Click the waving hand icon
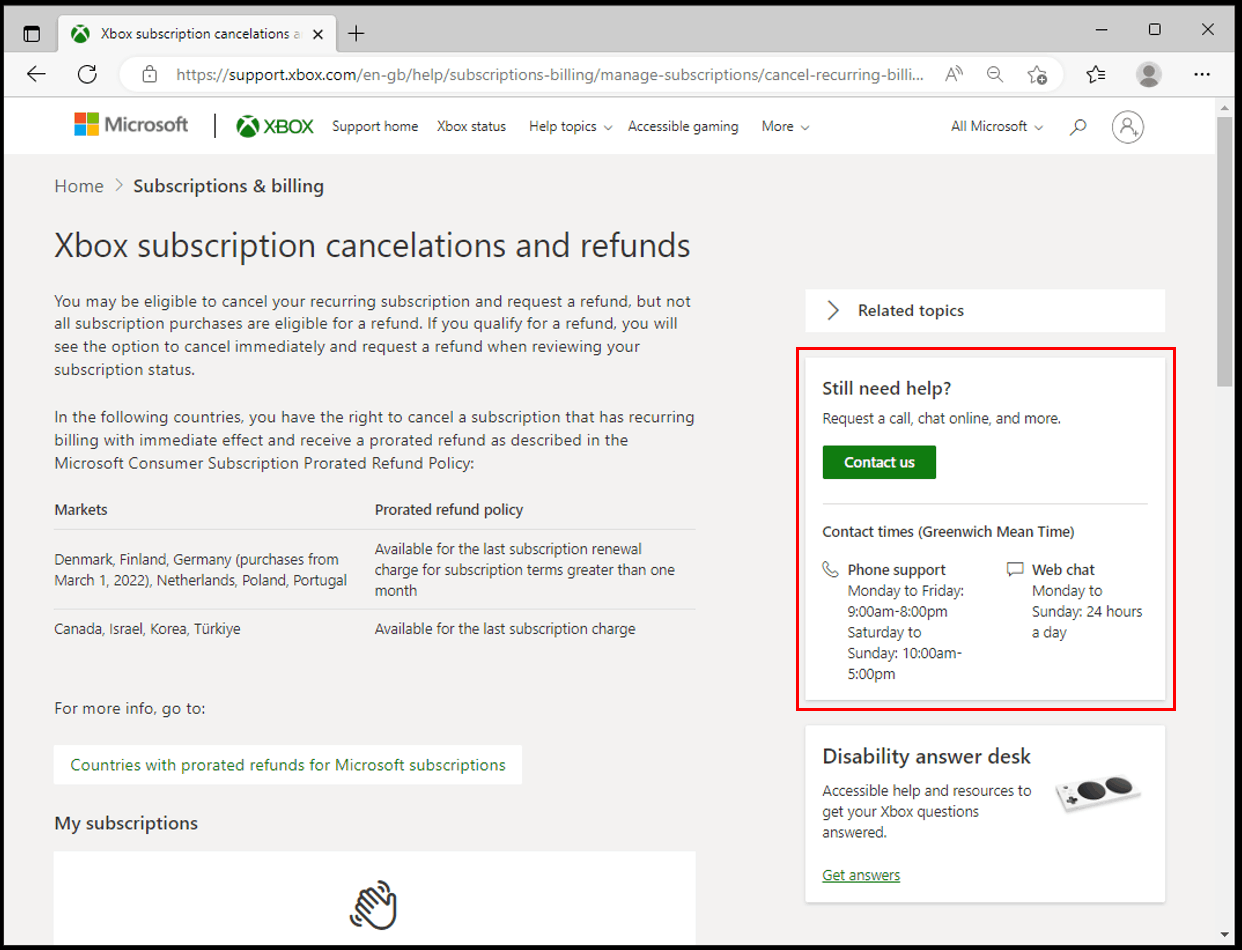1242x950 pixels. pyautogui.click(x=374, y=905)
